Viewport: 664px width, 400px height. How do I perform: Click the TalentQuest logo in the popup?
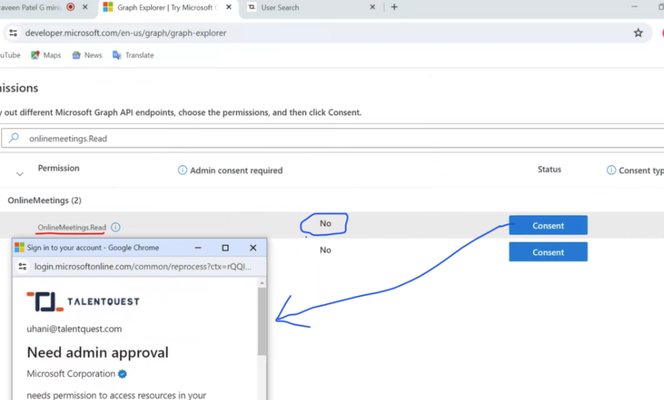click(x=83, y=301)
